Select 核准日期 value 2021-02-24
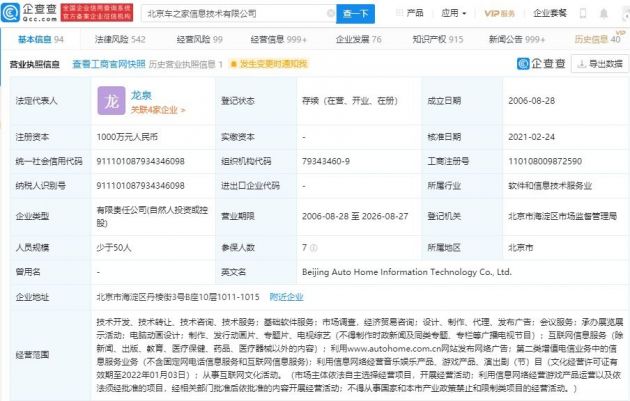Viewport: 630px width, 401px height. (531, 137)
